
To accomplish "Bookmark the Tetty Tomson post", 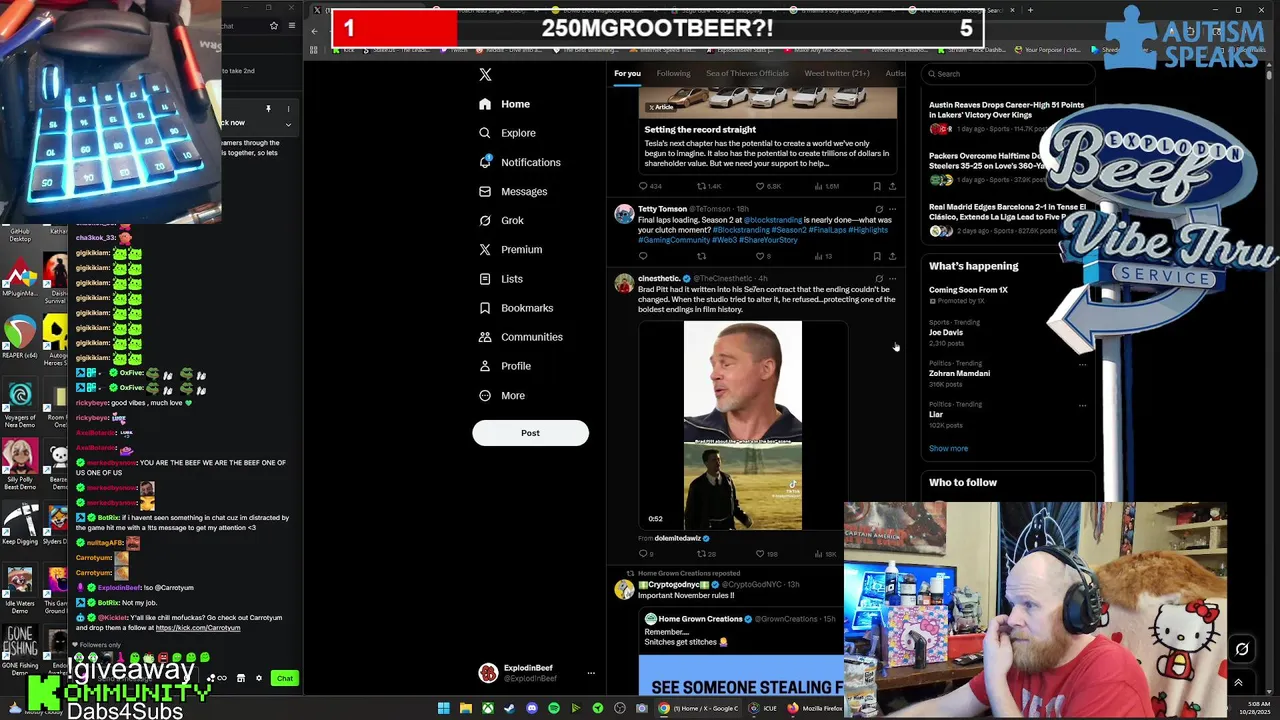I will (877, 256).
